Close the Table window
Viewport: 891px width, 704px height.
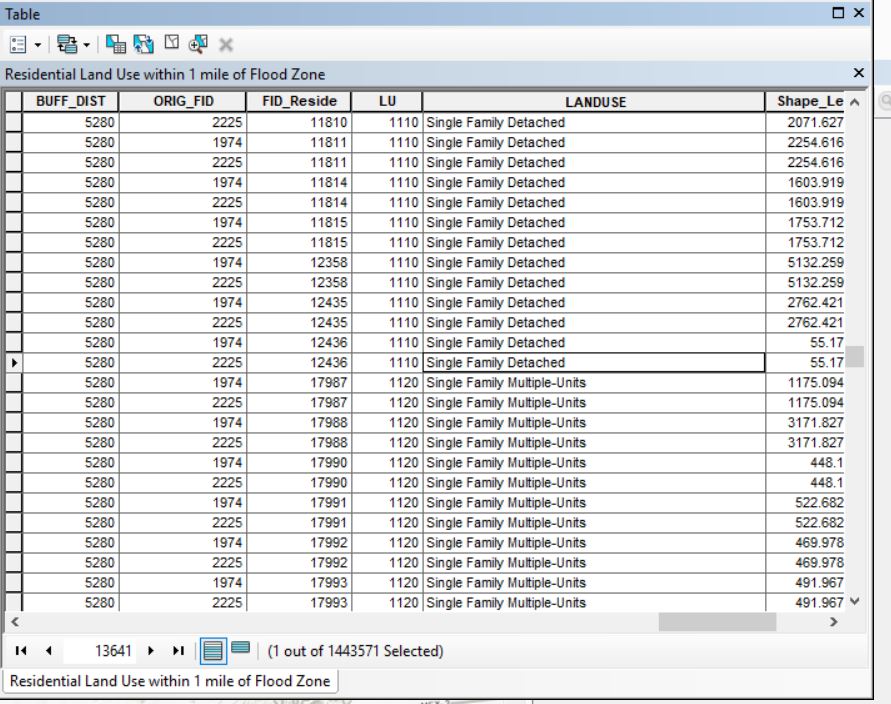859,13
